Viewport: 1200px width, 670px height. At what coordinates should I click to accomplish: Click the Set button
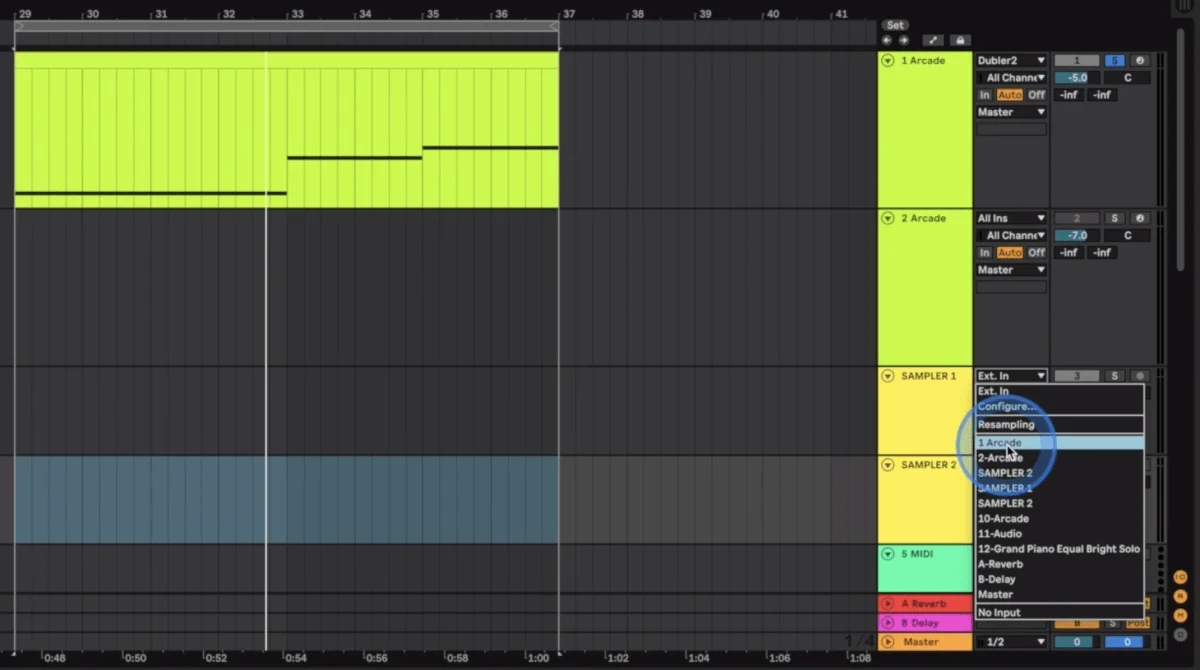point(895,25)
